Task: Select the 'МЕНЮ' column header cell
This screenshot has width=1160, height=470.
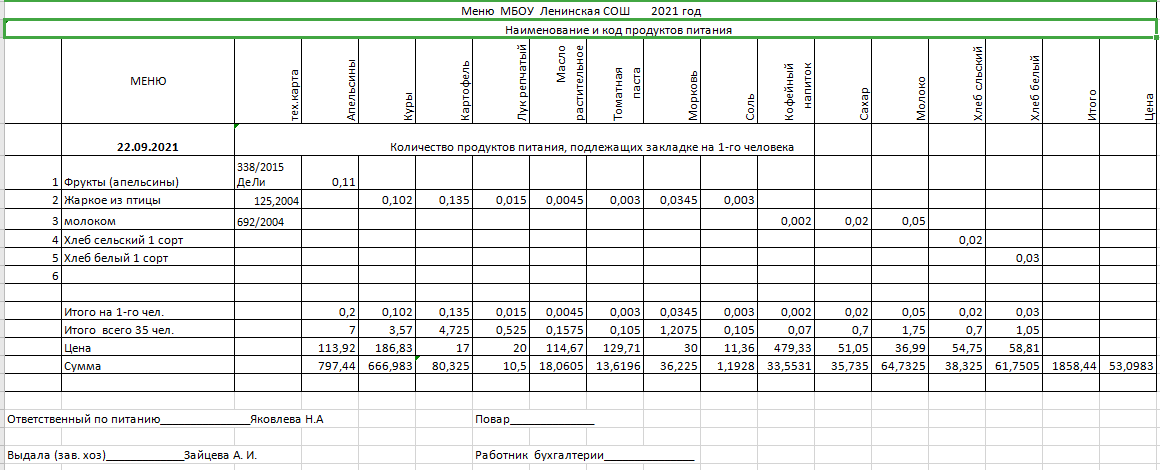Action: pos(148,81)
